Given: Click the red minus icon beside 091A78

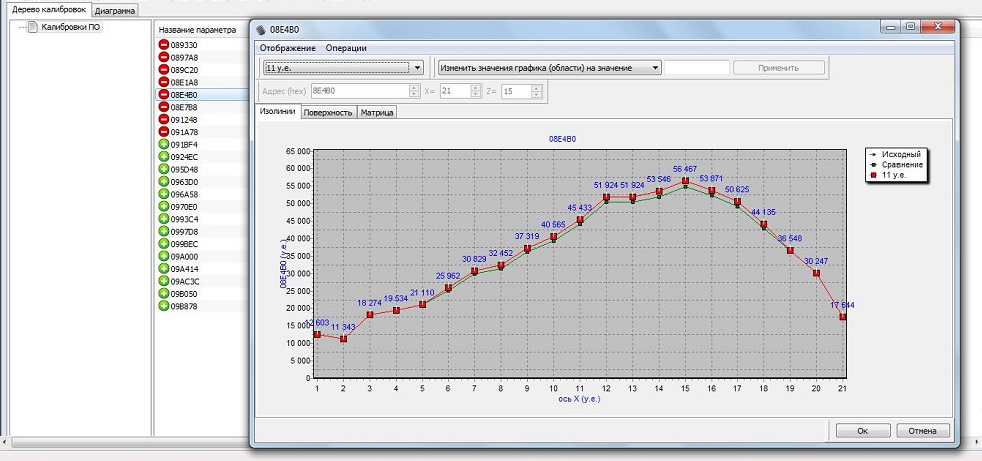Looking at the screenshot, I should [x=164, y=132].
